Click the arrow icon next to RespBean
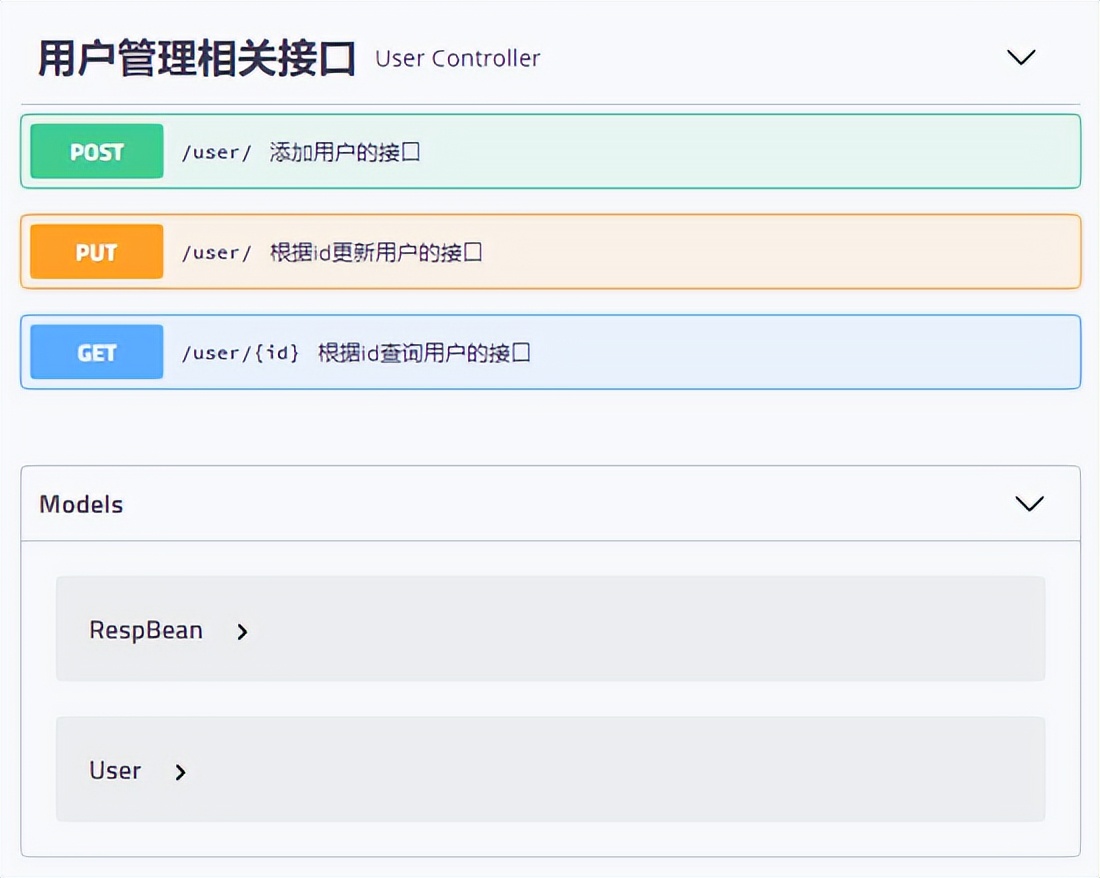1100x878 pixels. point(240,631)
